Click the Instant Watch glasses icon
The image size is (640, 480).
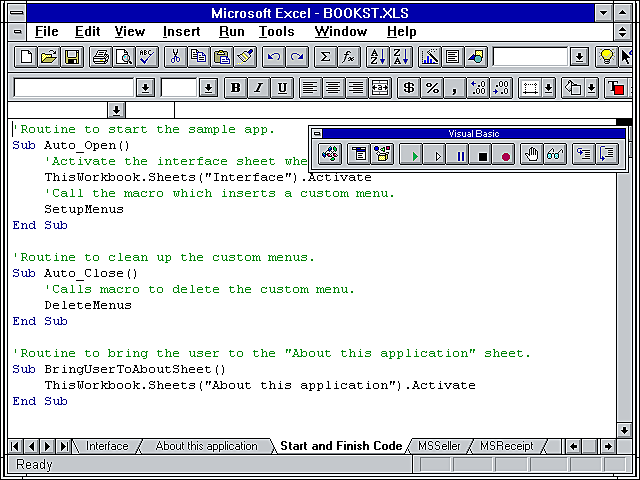coord(555,154)
